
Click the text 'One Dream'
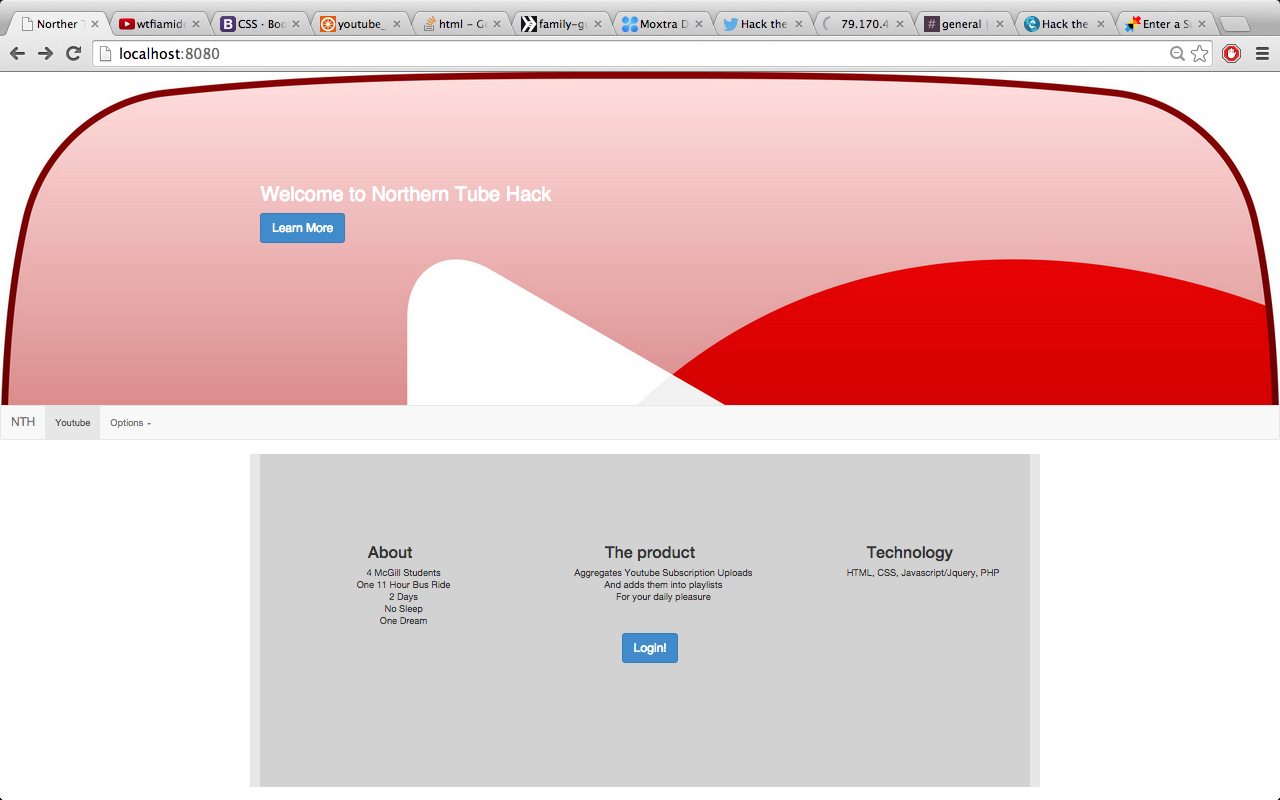404,621
